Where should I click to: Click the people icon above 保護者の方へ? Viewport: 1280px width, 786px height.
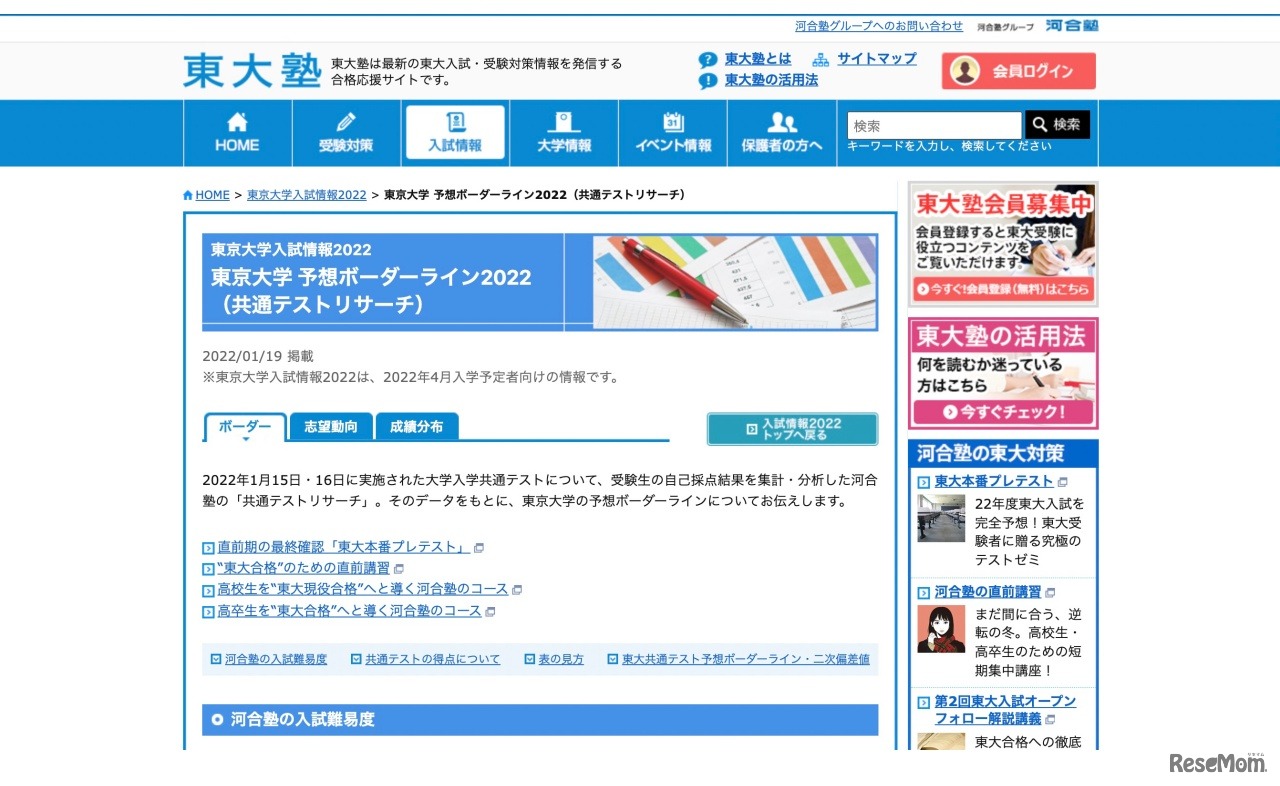[782, 122]
